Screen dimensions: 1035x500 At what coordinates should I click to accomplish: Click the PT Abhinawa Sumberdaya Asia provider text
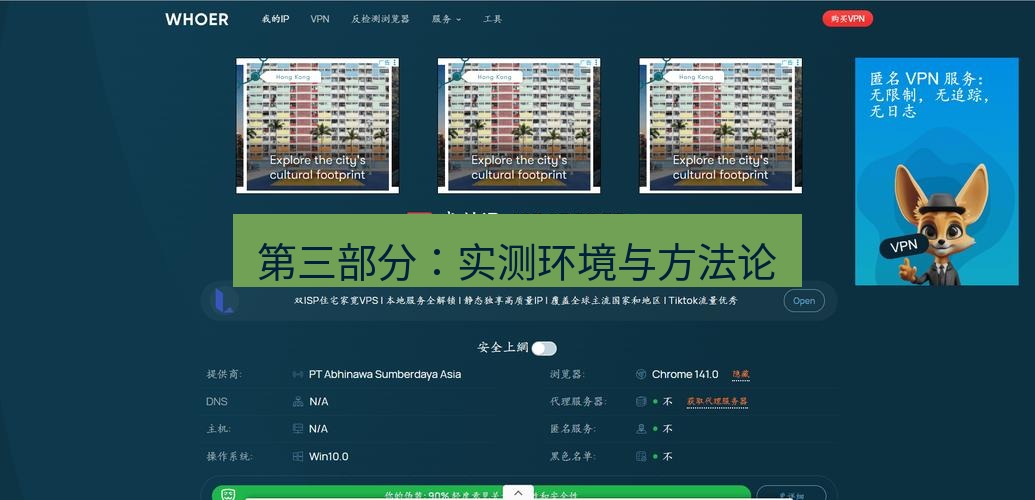[x=385, y=375]
